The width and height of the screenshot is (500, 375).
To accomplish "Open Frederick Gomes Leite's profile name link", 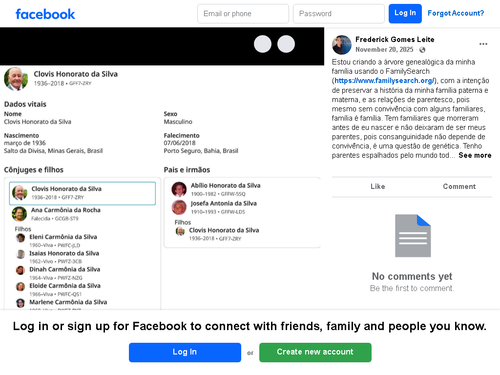I will (x=395, y=40).
